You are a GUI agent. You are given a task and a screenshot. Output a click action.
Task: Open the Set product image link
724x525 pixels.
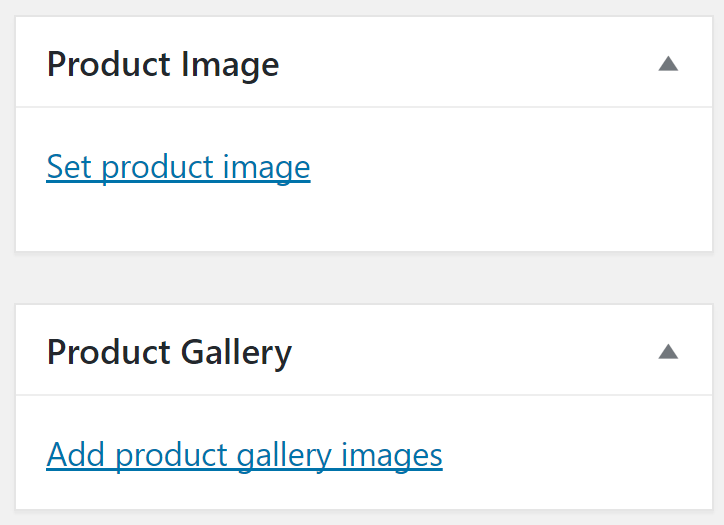[178, 167]
